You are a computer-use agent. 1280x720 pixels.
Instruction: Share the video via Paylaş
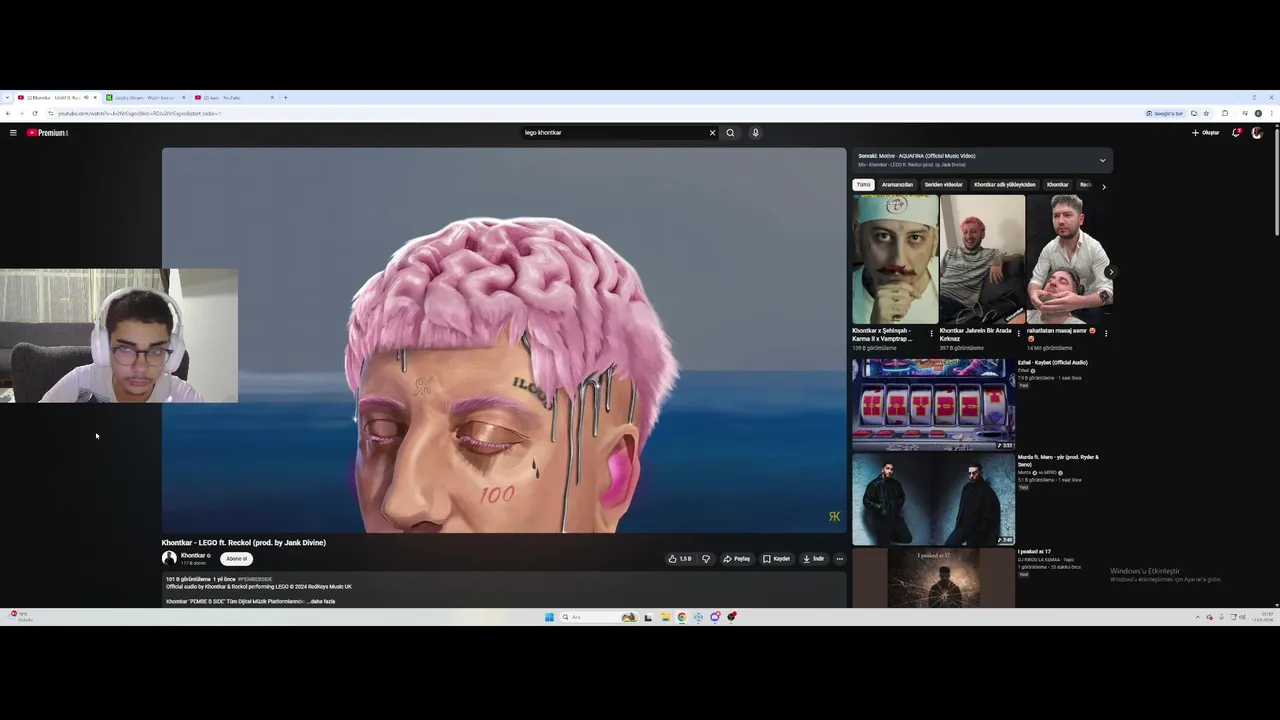(x=737, y=559)
